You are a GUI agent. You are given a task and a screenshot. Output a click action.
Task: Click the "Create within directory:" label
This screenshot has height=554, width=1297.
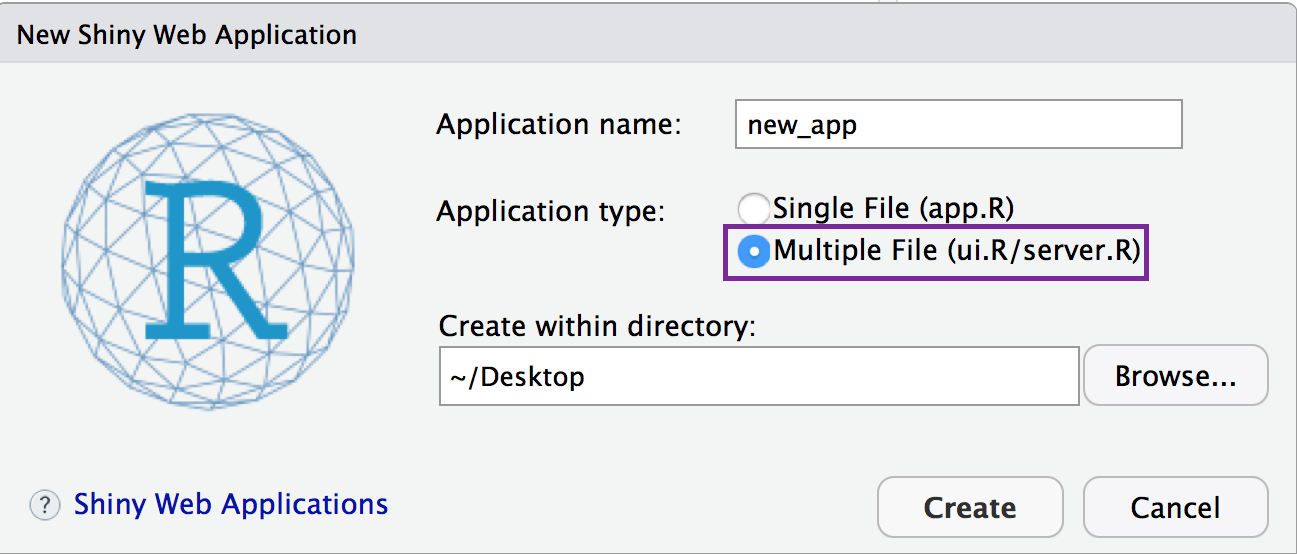pos(597,326)
